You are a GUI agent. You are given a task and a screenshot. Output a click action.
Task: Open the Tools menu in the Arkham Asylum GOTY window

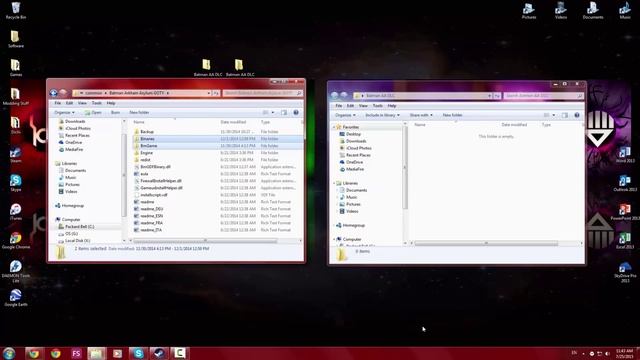pos(97,103)
